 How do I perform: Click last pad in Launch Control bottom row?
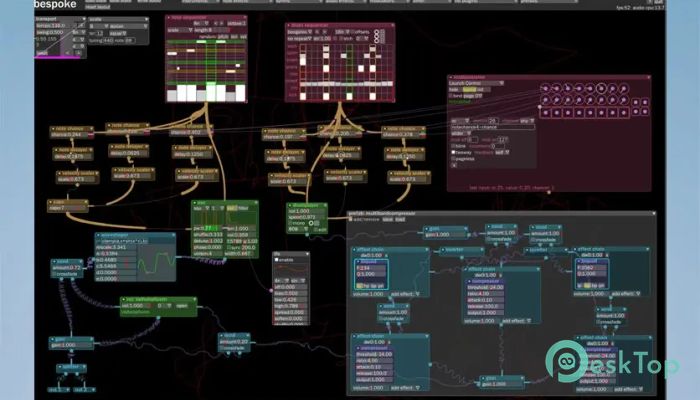click(624, 112)
